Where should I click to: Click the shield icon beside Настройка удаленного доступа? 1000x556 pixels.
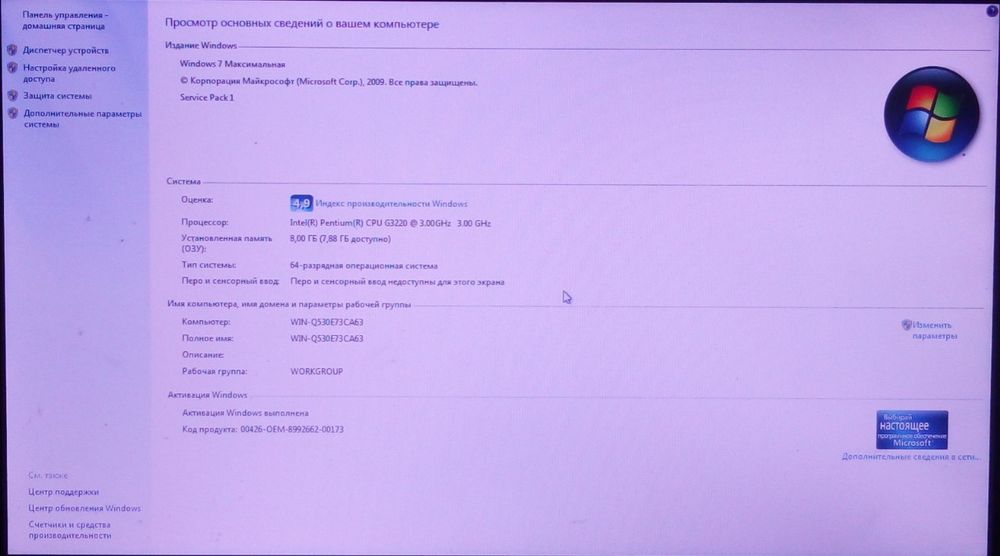click(12, 68)
